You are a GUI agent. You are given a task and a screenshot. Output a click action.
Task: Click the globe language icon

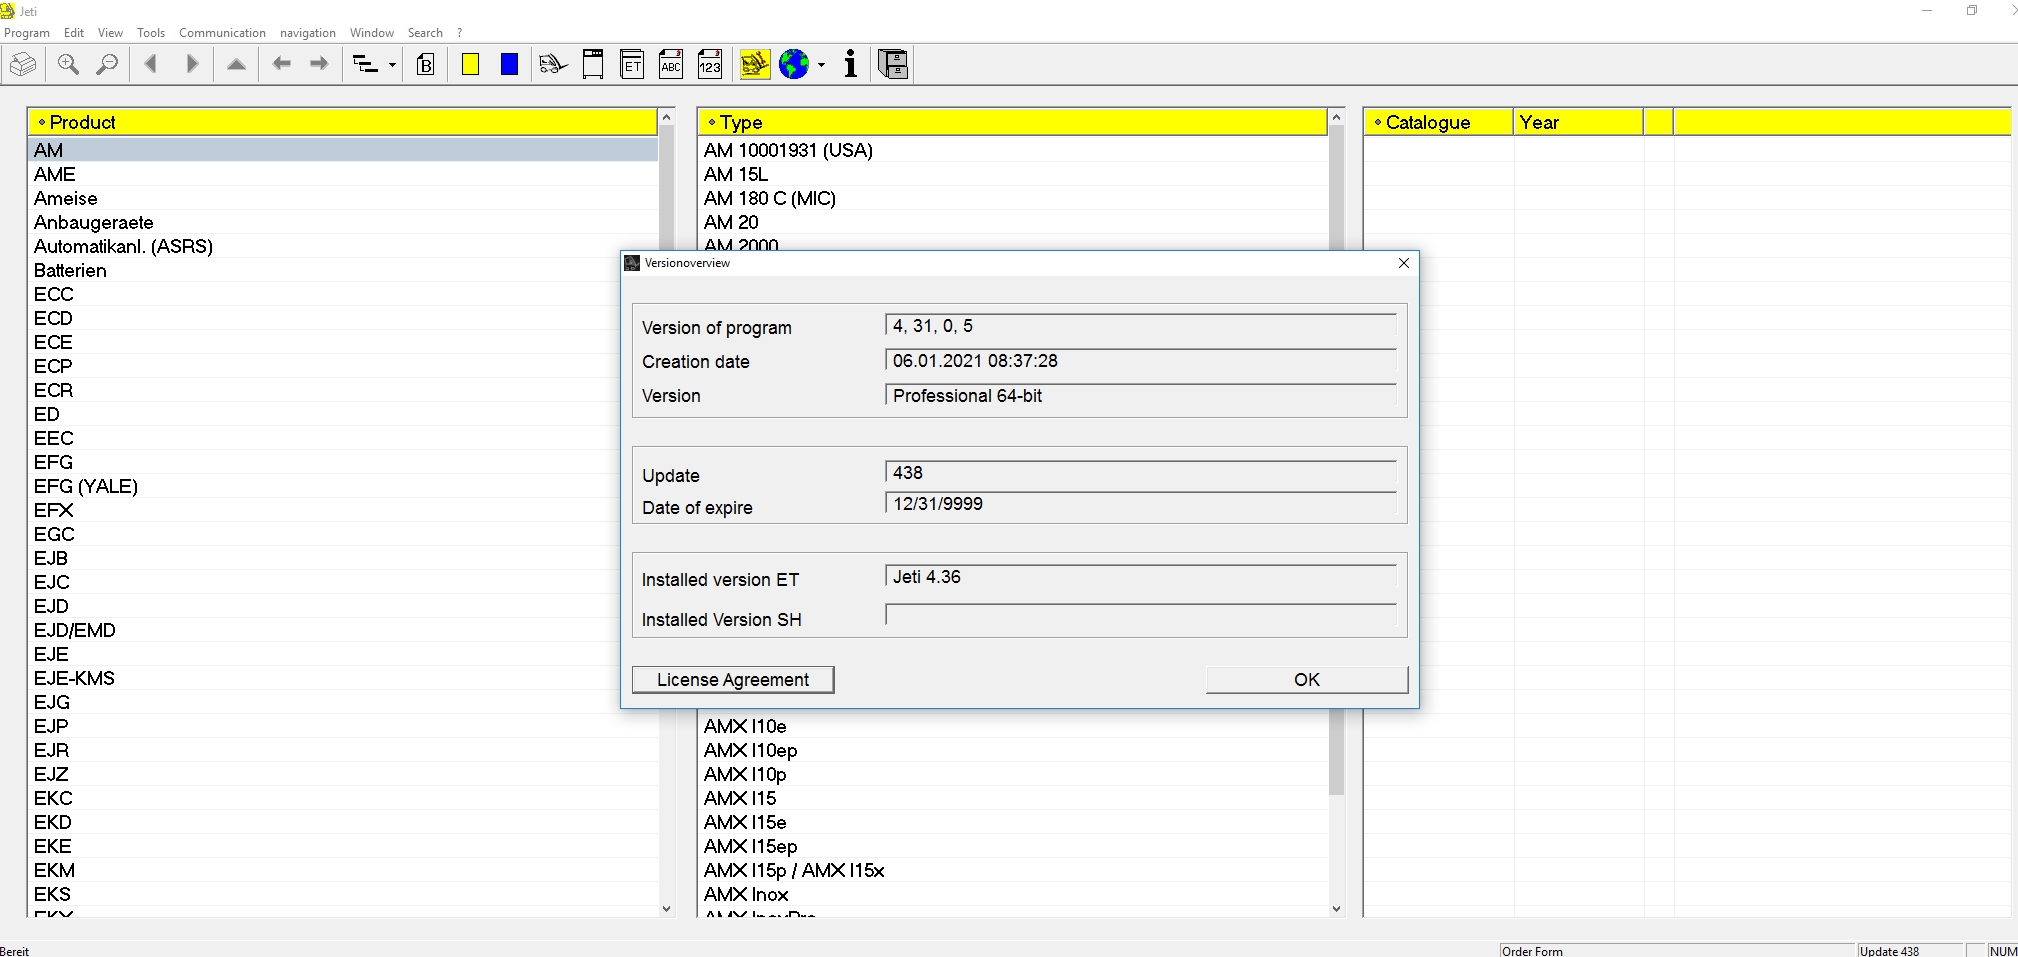[793, 64]
